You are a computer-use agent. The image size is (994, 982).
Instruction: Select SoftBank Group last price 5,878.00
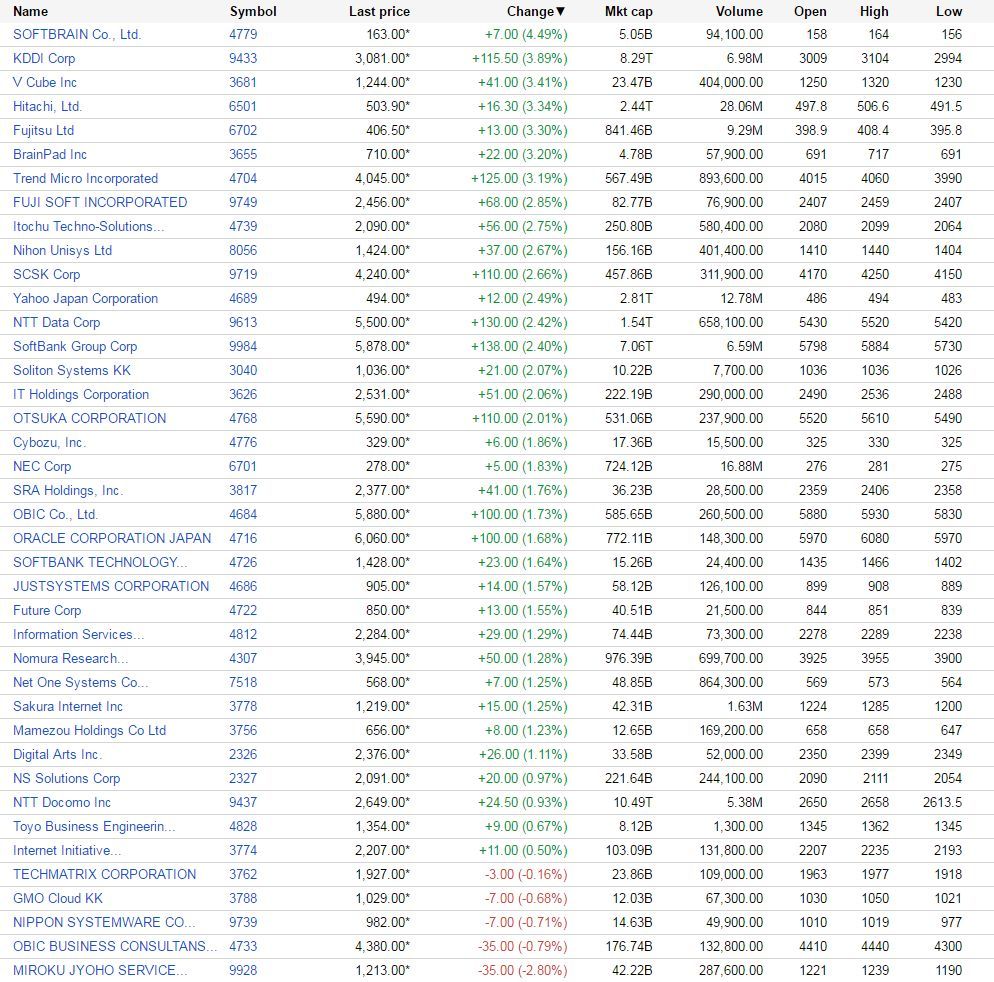[382, 347]
